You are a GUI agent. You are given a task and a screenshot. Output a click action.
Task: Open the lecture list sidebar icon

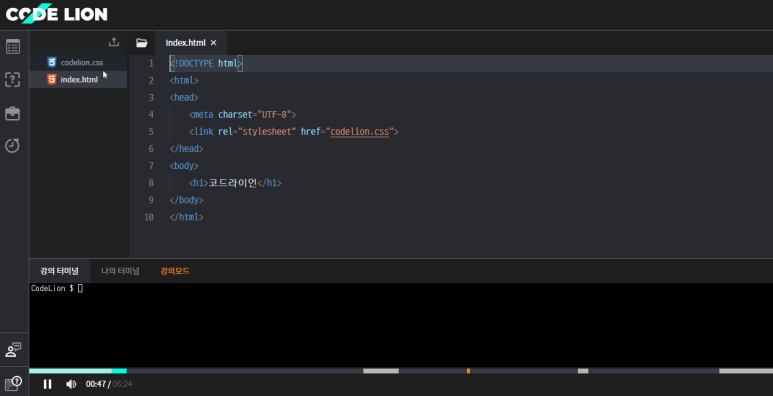[13, 47]
